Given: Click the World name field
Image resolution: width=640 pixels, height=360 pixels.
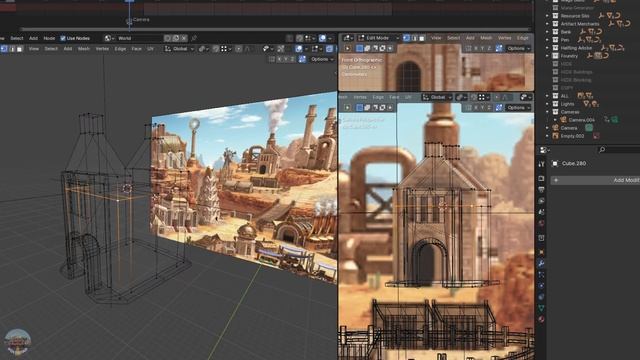Looking at the screenshot, I should 139,38.
